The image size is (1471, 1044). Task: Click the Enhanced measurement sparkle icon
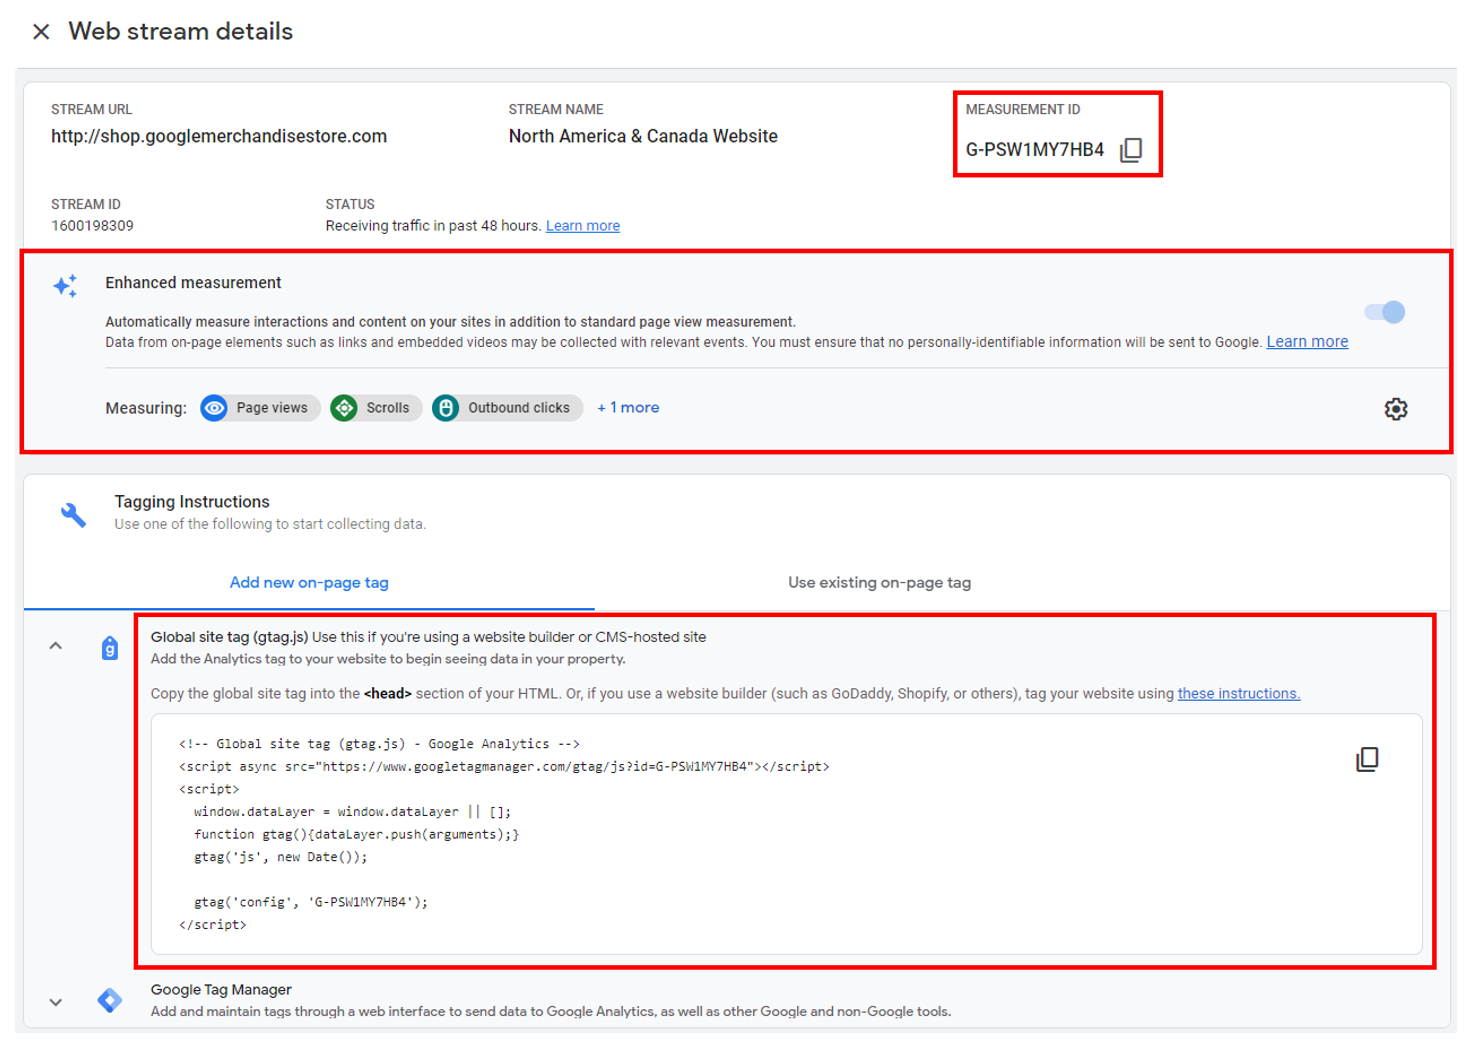click(66, 286)
